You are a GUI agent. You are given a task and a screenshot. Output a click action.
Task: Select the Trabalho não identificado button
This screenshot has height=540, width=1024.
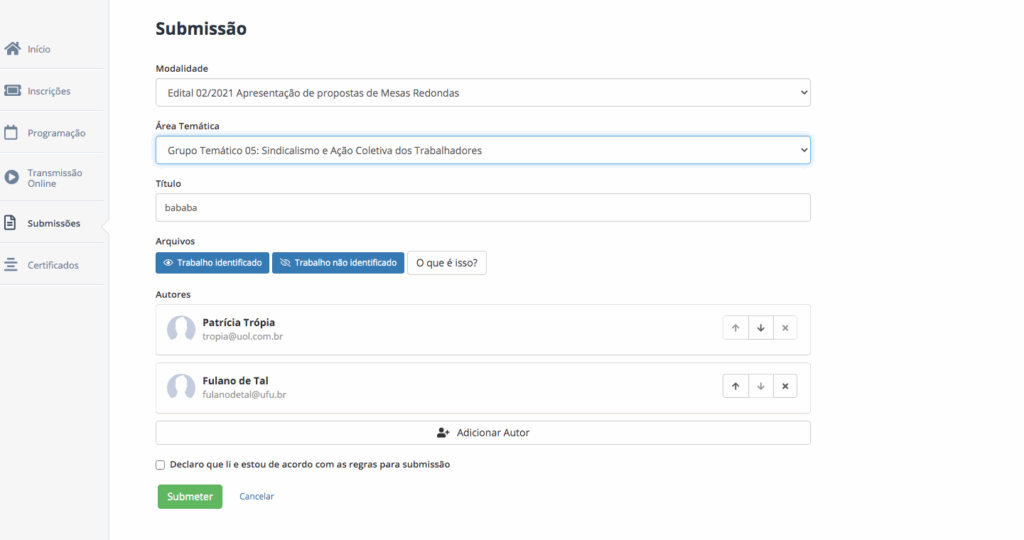[x=338, y=263]
